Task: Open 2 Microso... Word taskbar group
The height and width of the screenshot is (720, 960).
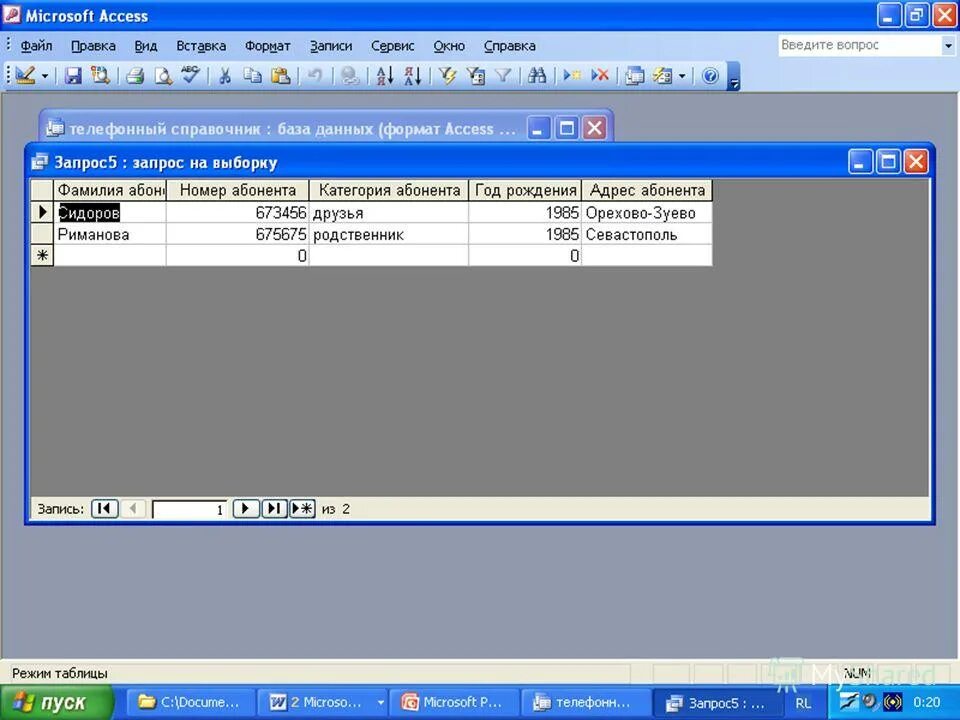Action: tap(323, 702)
